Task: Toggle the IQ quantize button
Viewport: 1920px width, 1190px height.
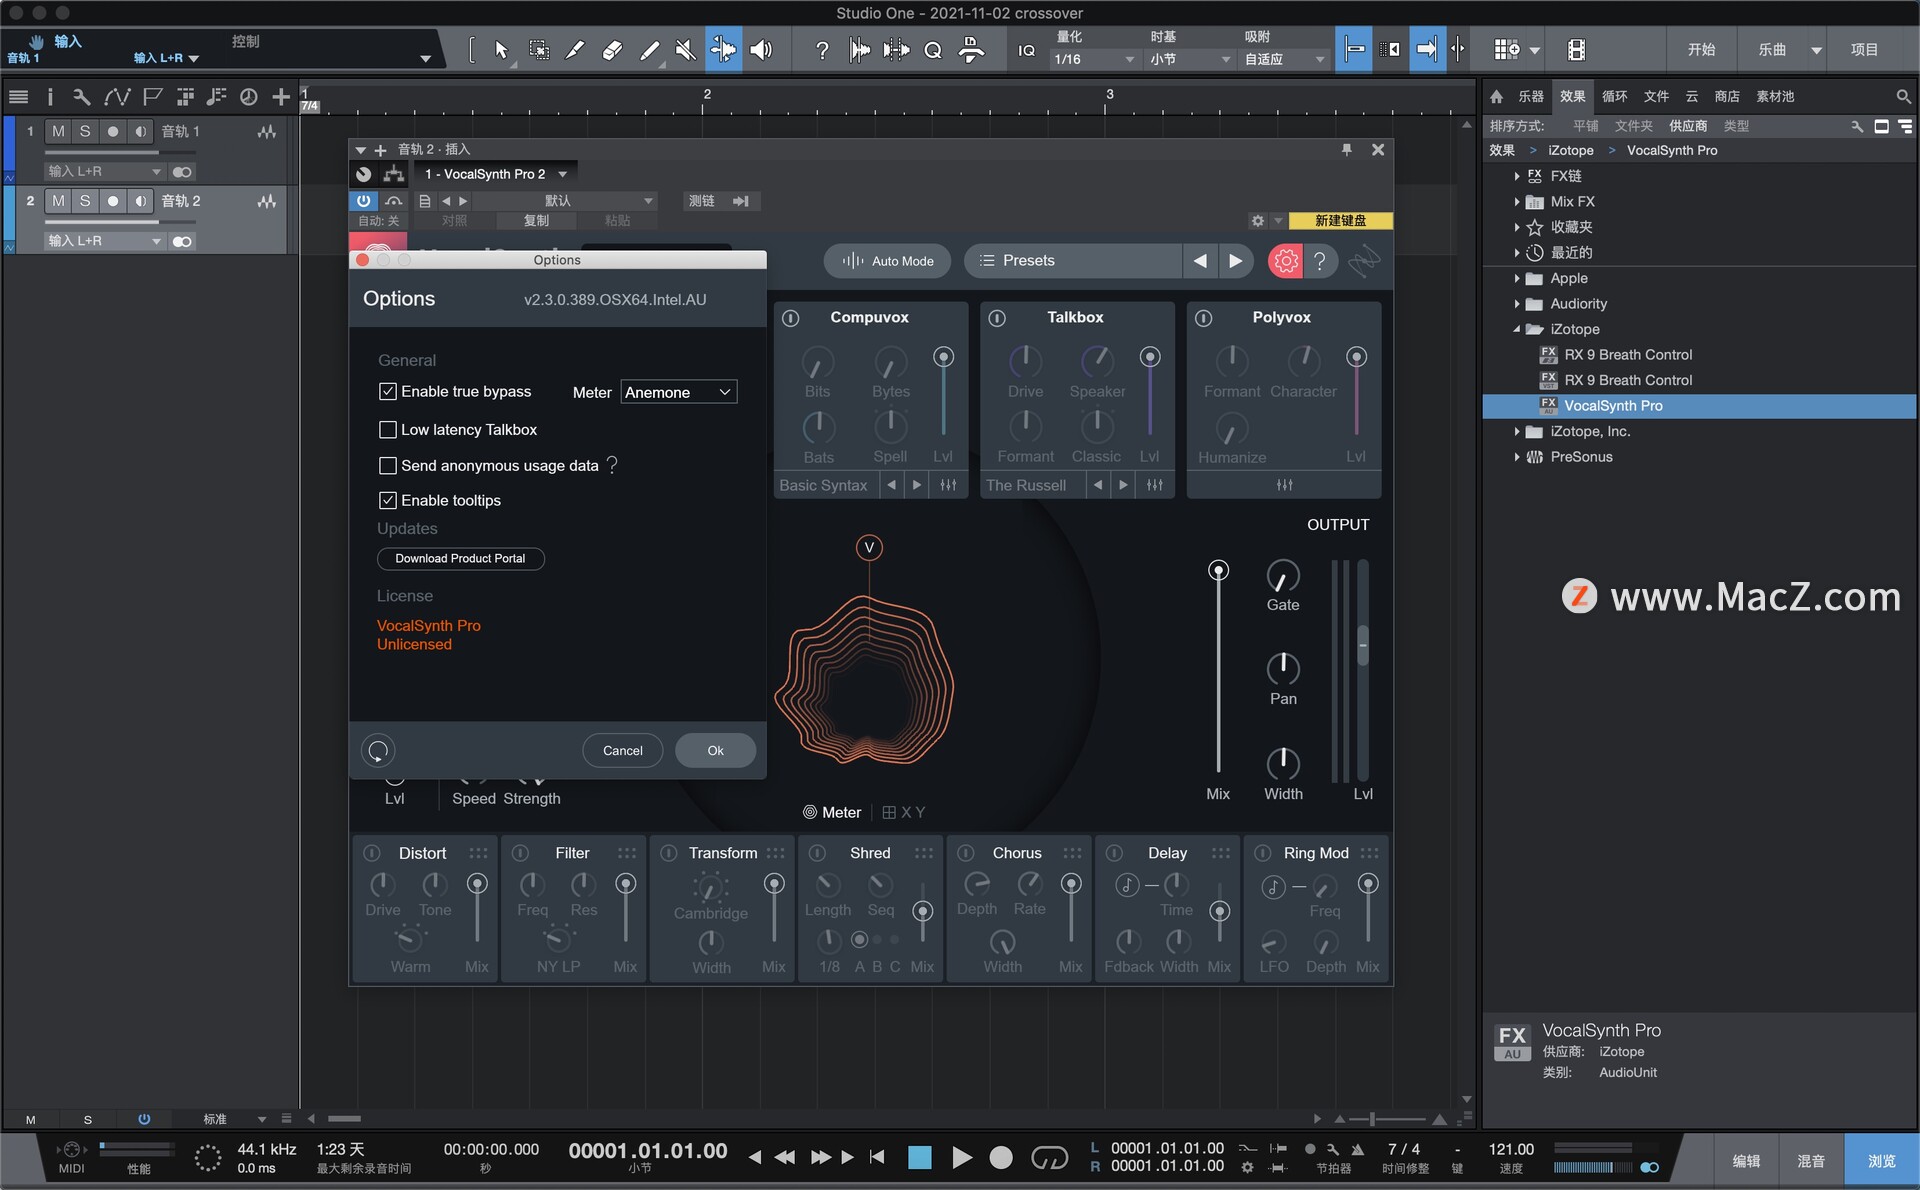Action: pyautogui.click(x=1026, y=50)
